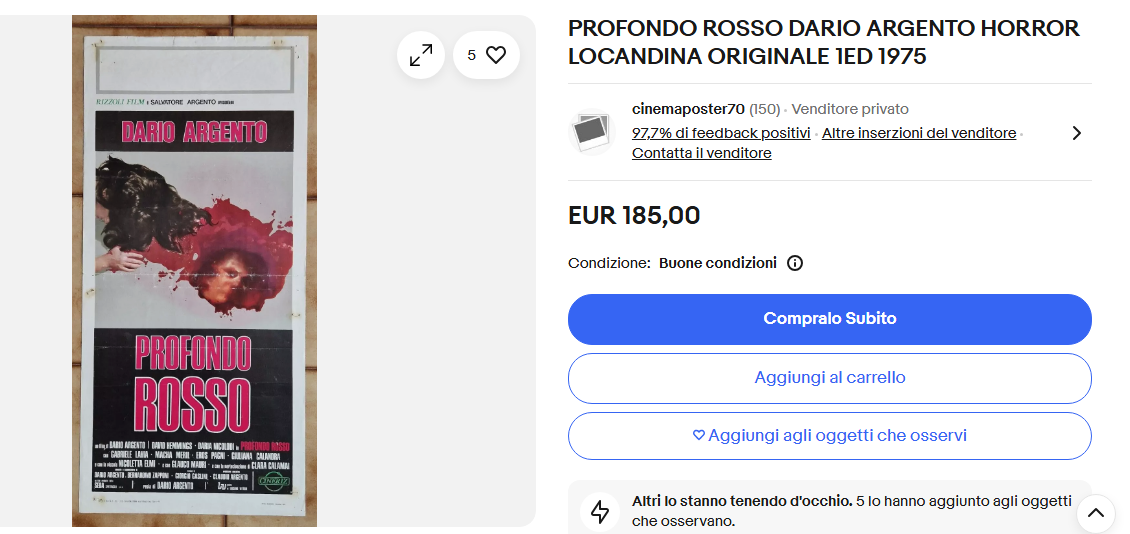
Task: Click Contatta il venditore
Action: (x=701, y=153)
